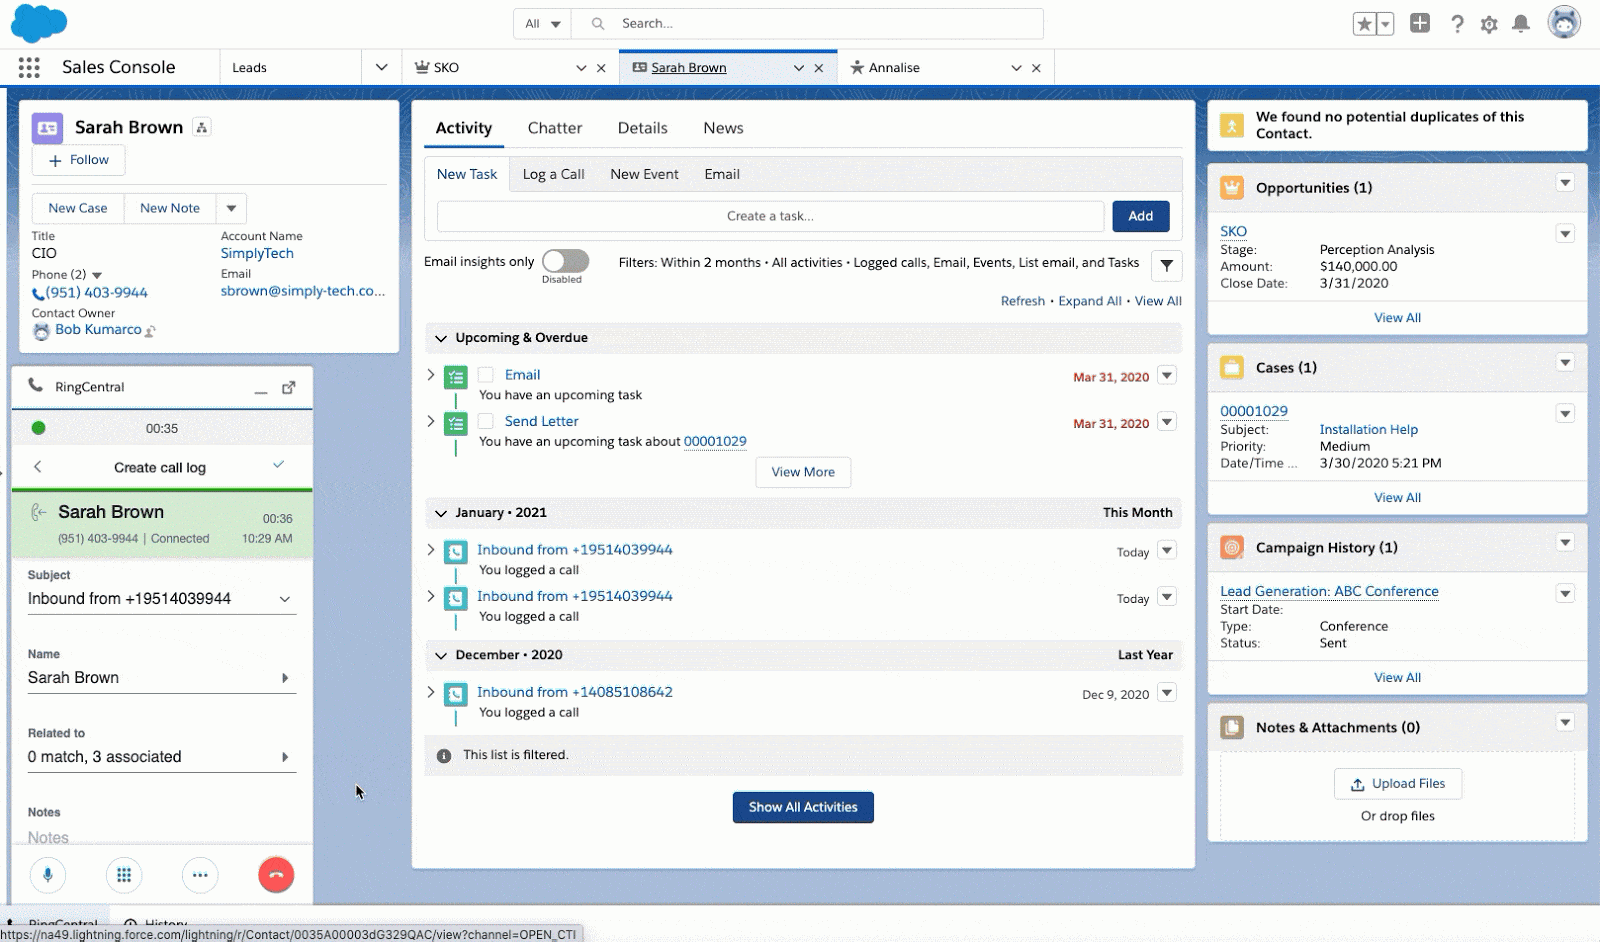Pop out the RingCentral widget window

pos(289,387)
